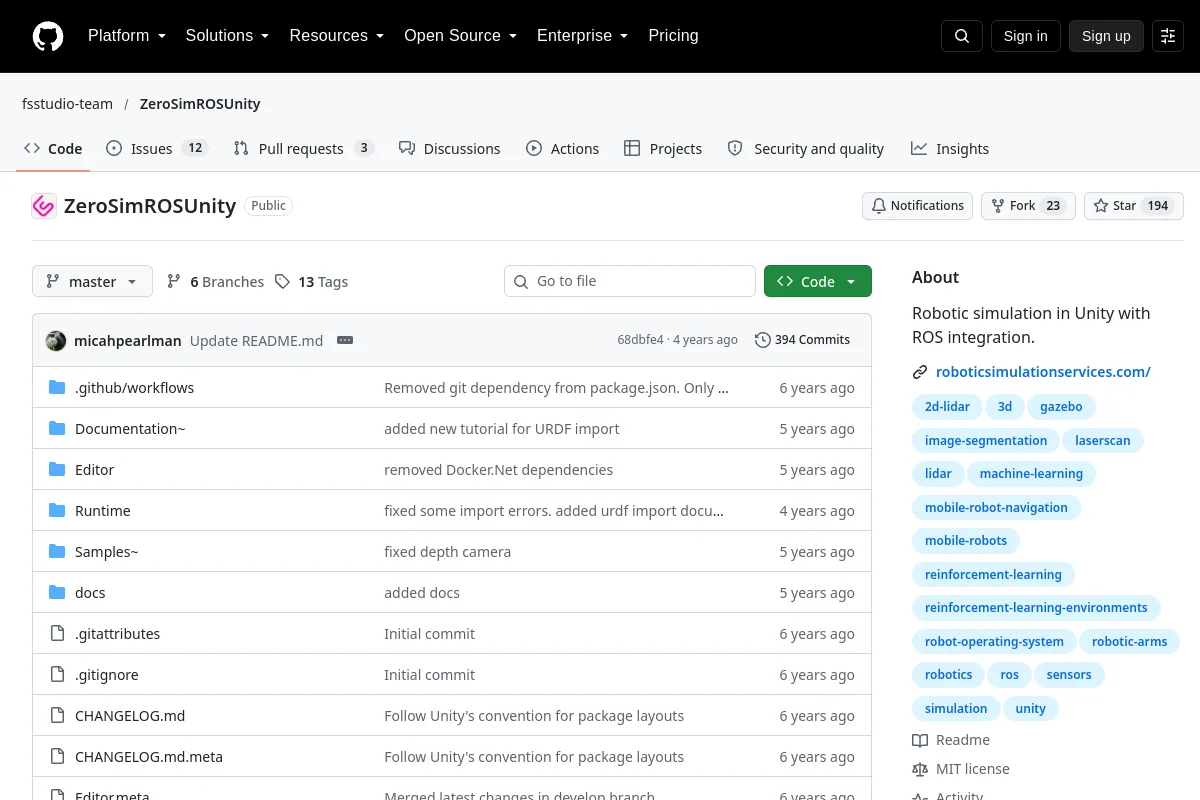
Task: Select the mobile-robot-navigation topic tag
Action: [996, 508]
